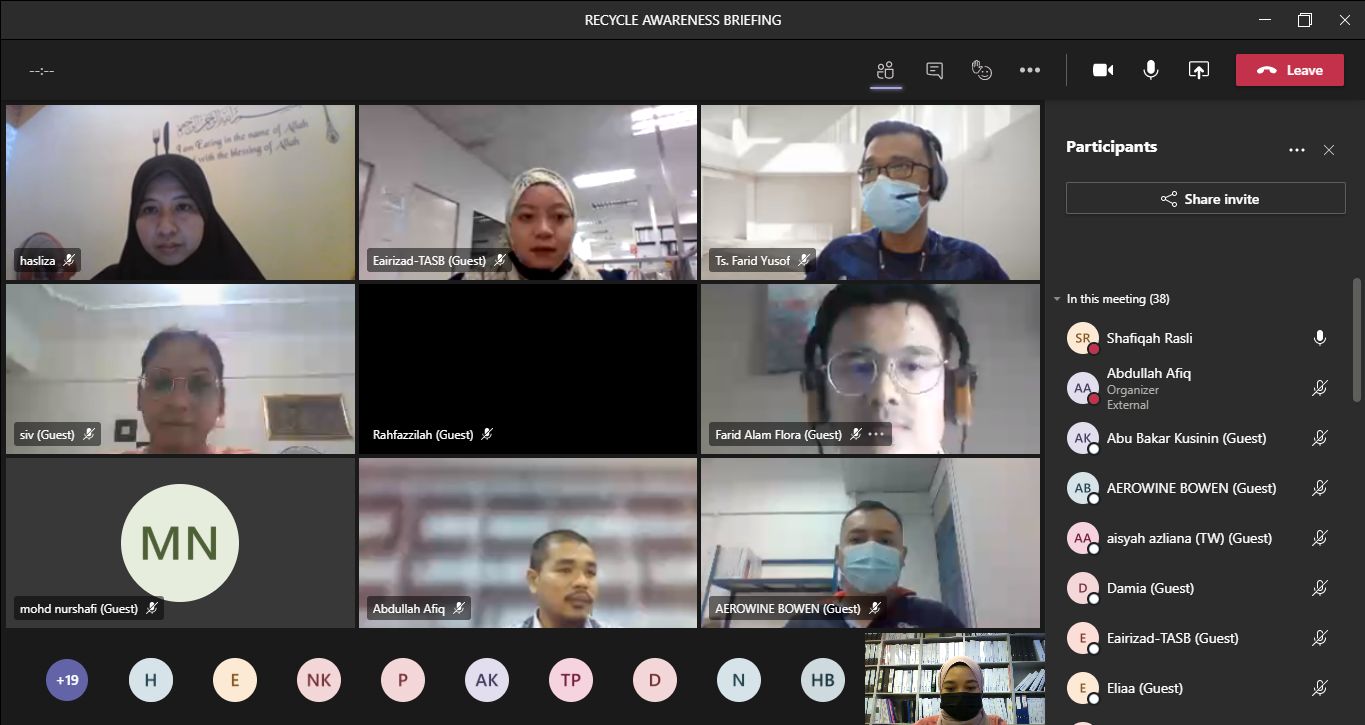
Task: Open share content tray icon
Action: click(x=1198, y=70)
